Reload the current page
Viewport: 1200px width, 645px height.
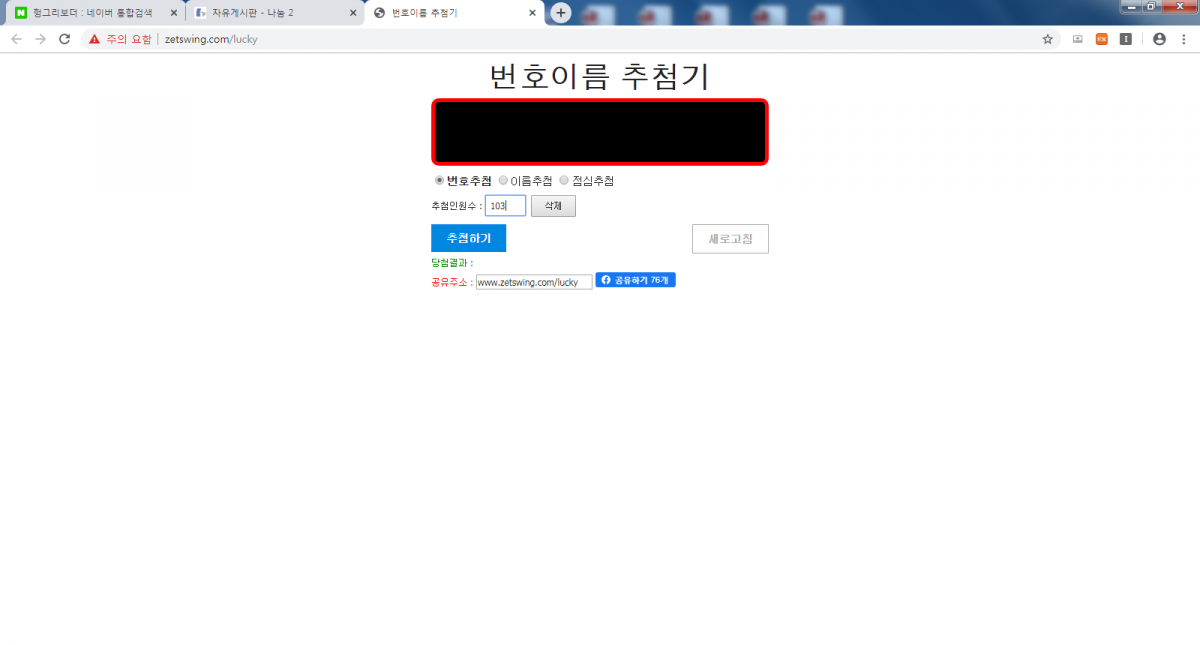(65, 39)
